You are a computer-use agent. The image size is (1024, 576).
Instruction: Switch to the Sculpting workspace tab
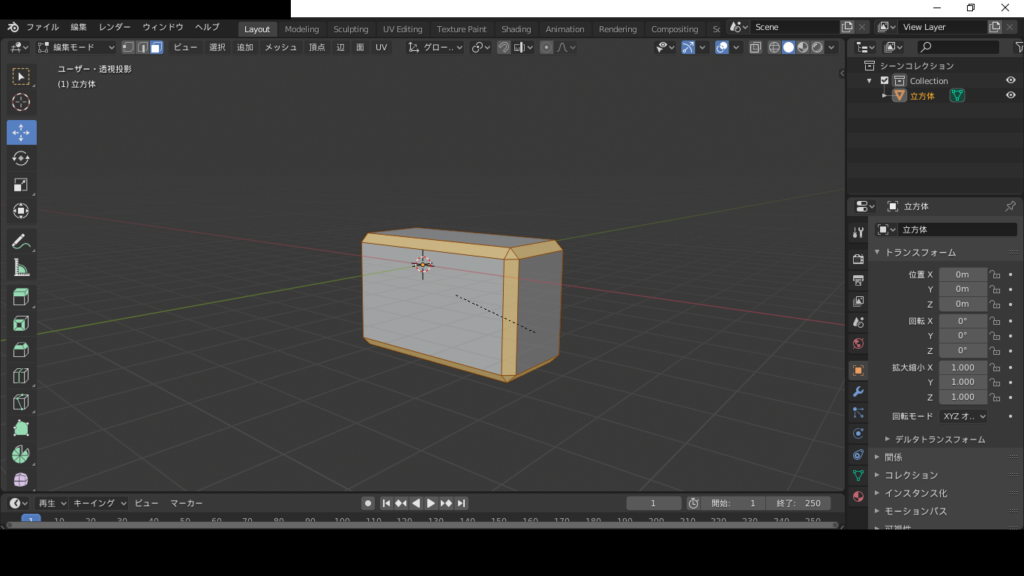(350, 29)
